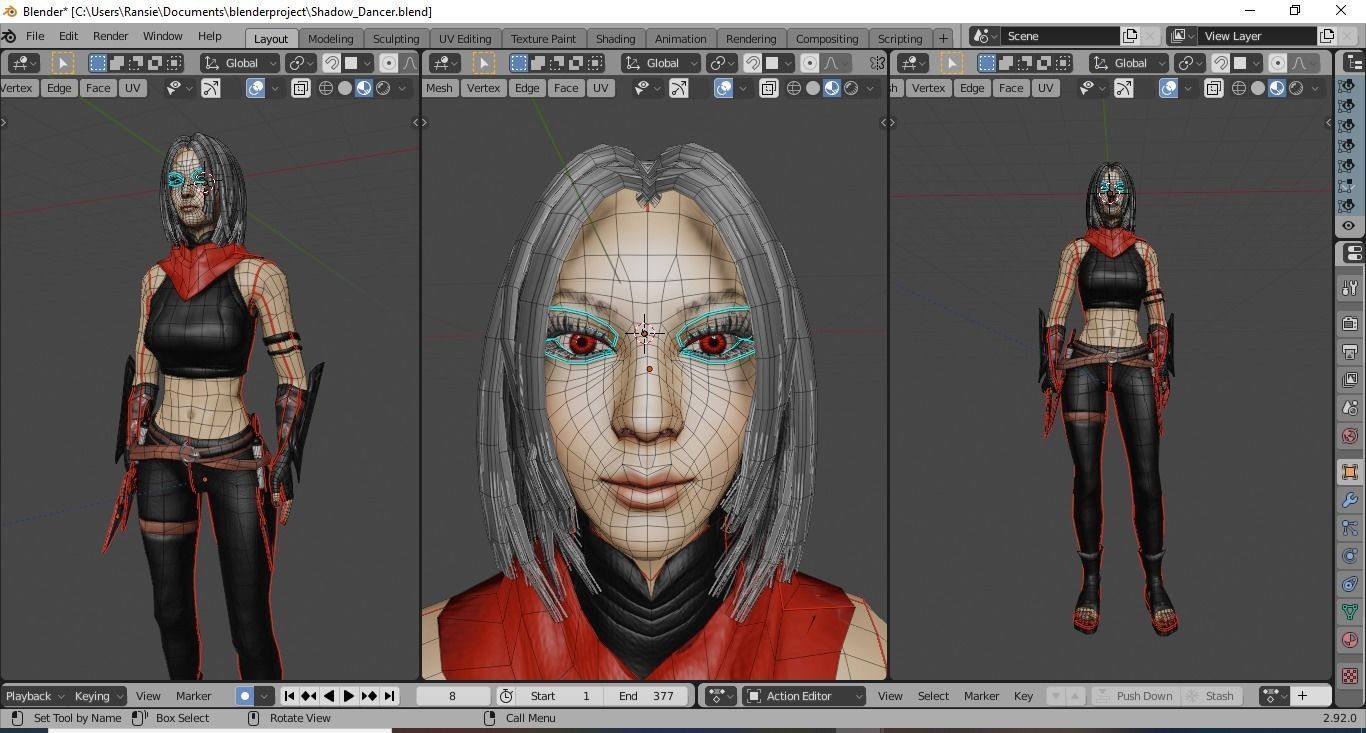The width and height of the screenshot is (1366, 733).
Task: Toggle gizmos in left viewport
Action: click(211, 88)
